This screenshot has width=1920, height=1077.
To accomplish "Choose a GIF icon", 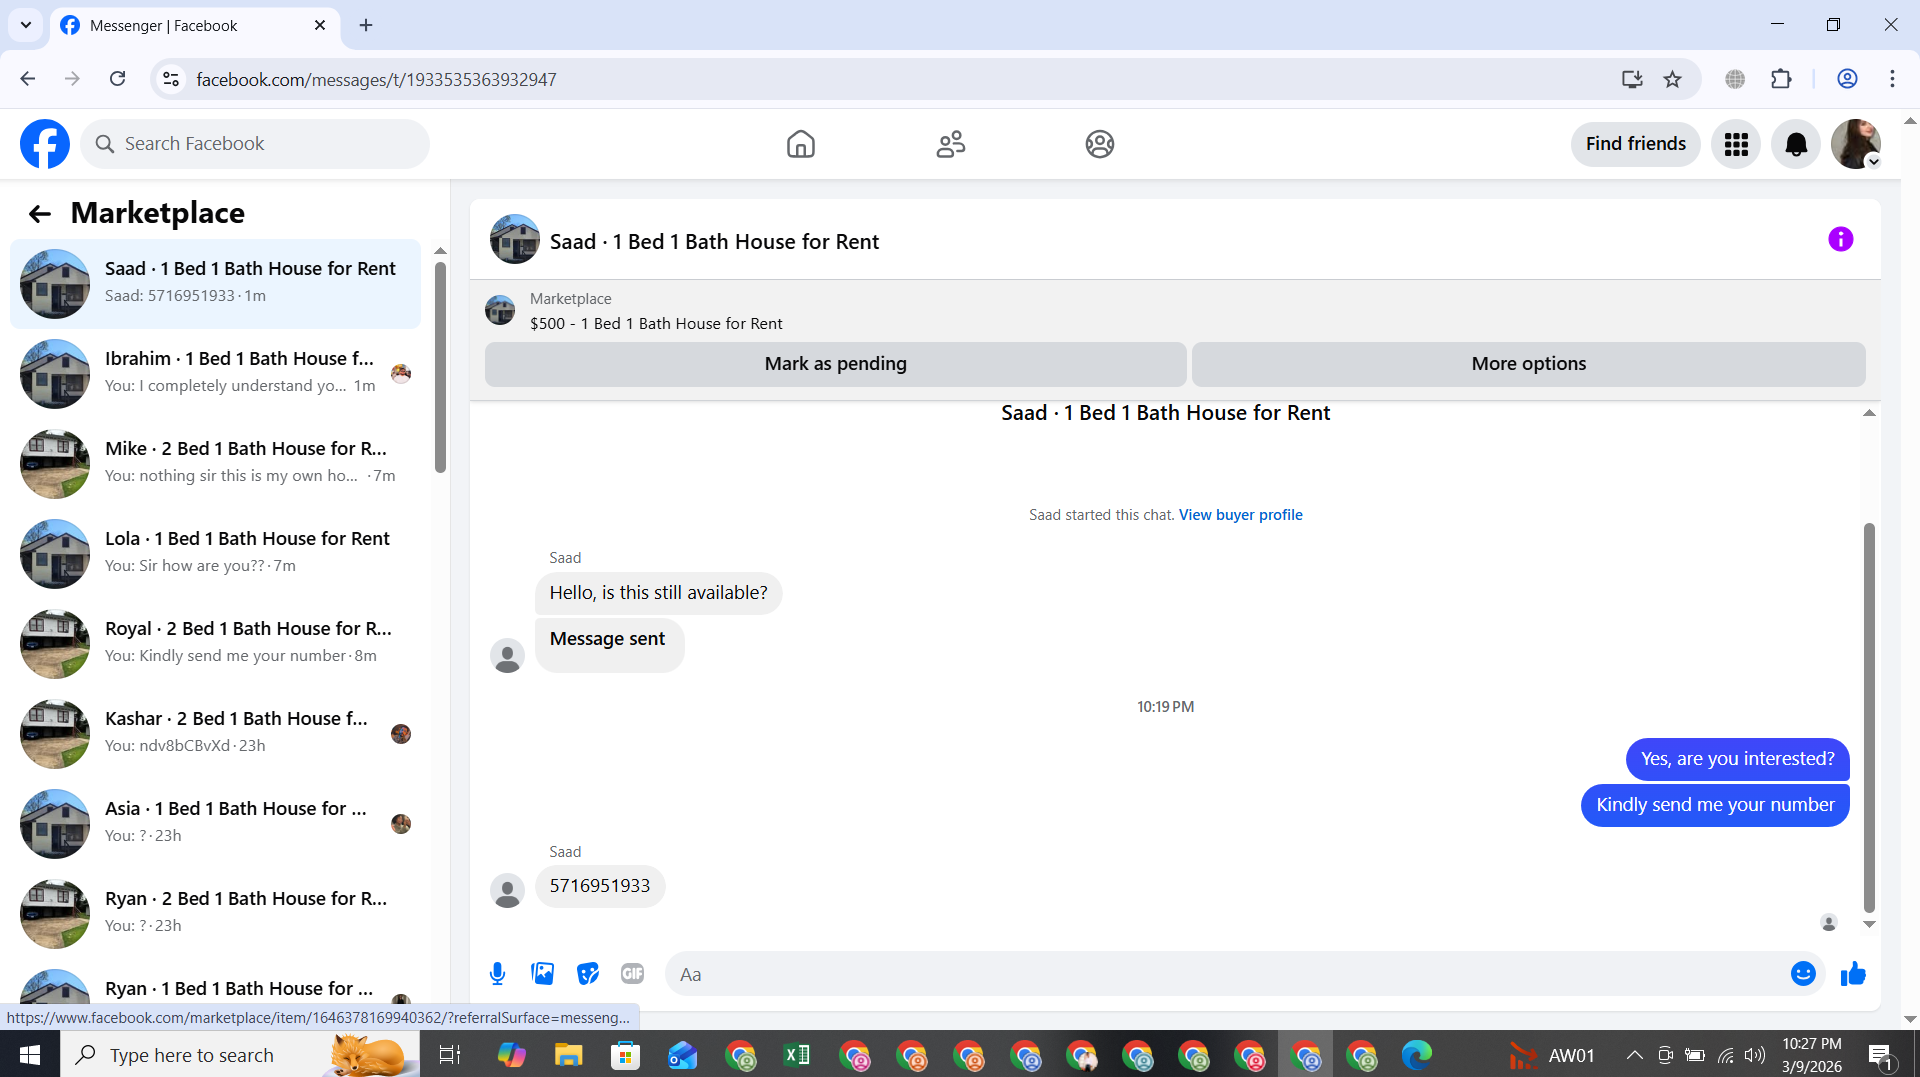I will (x=632, y=974).
